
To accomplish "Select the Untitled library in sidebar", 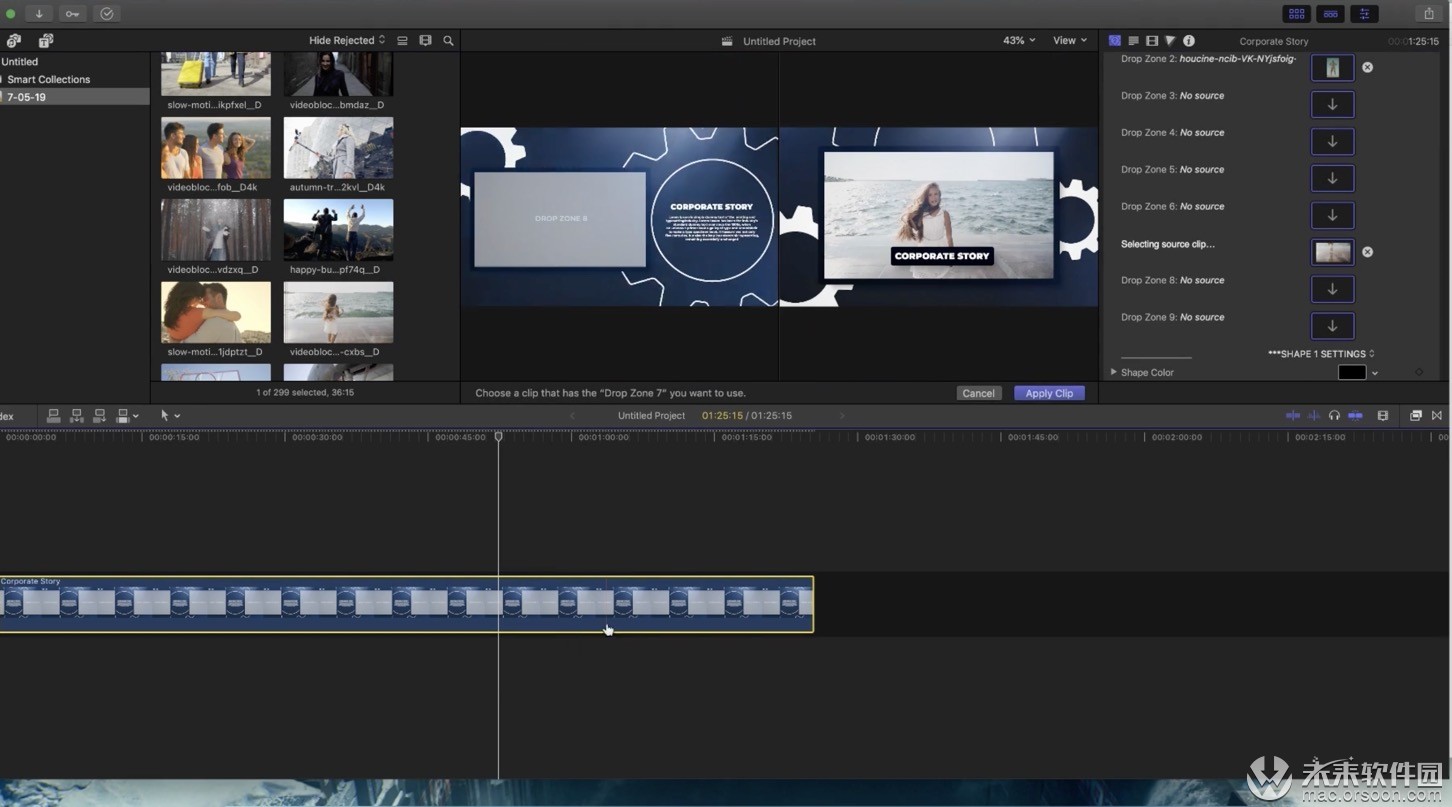I will (20, 61).
